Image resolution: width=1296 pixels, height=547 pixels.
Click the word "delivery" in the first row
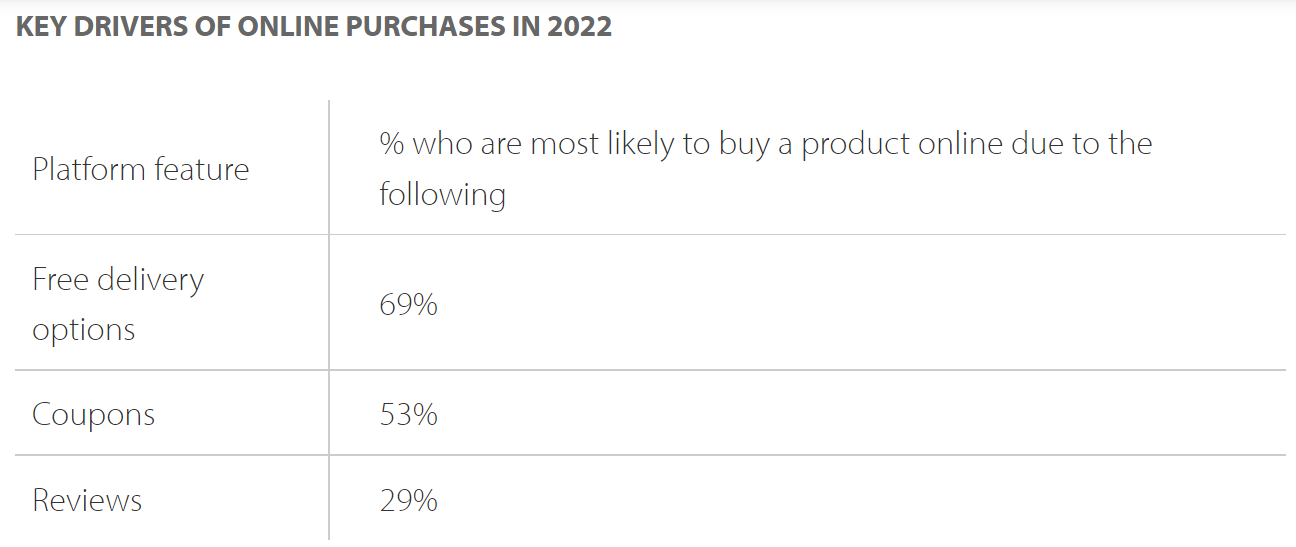click(150, 279)
